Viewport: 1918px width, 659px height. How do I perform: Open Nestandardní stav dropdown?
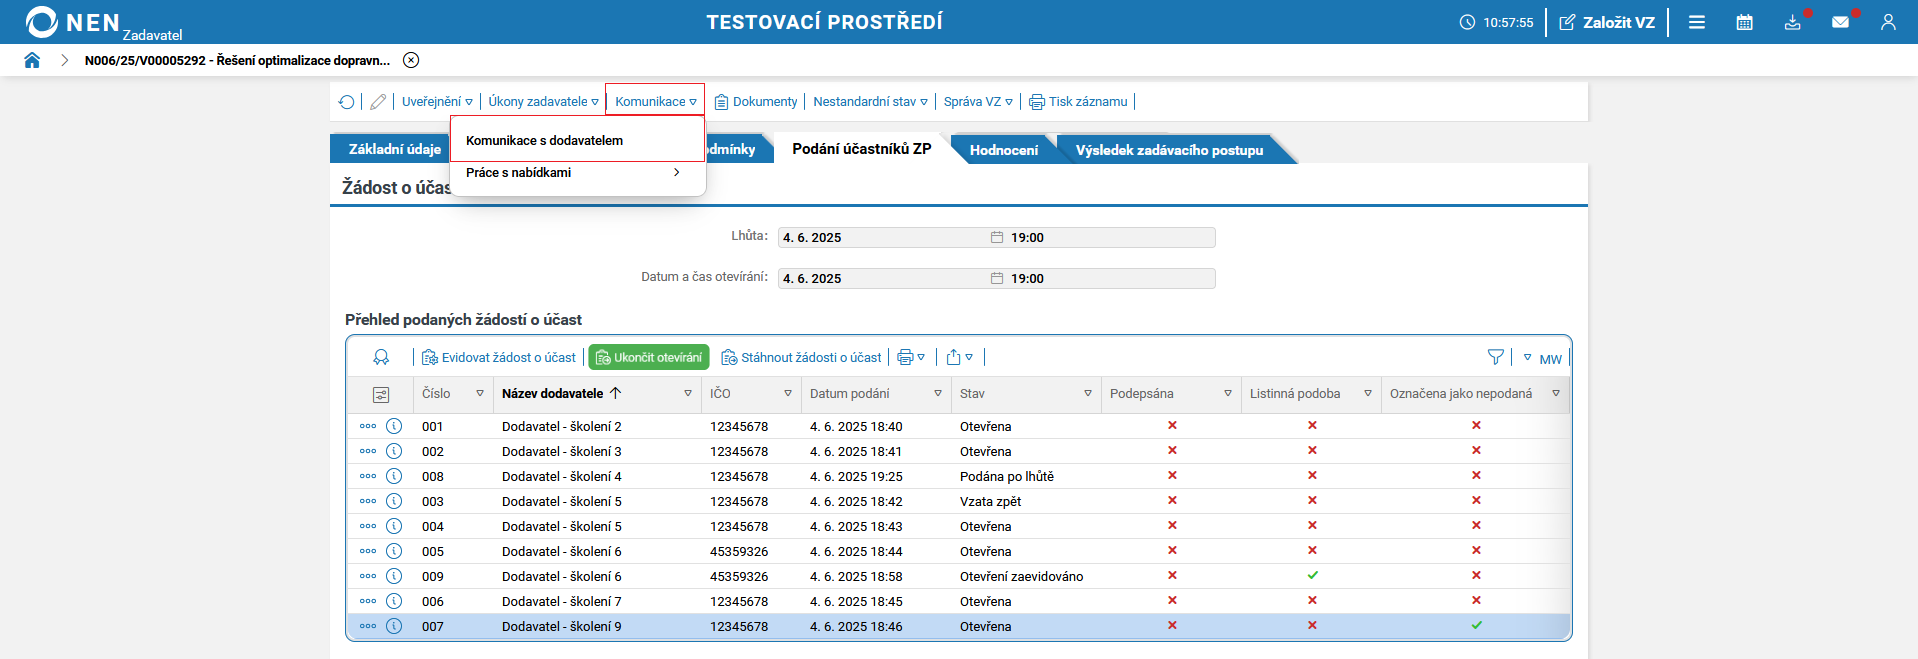tap(870, 102)
